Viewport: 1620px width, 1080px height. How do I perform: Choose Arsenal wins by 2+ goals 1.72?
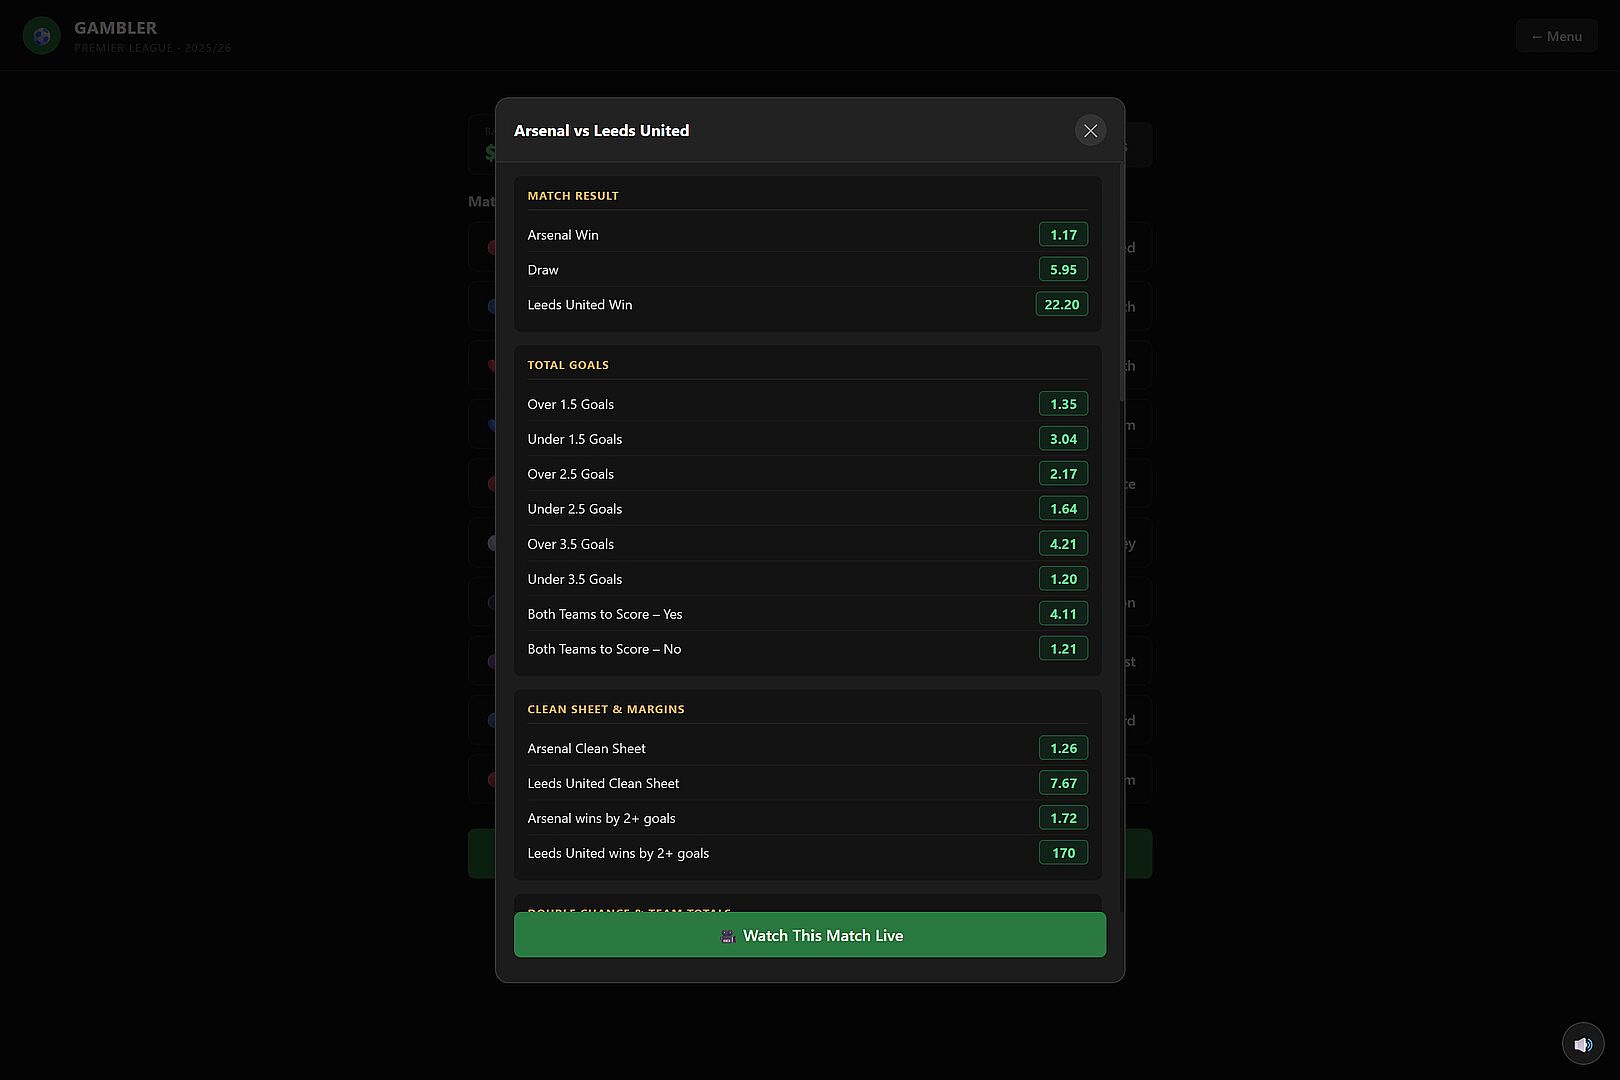tap(1063, 818)
